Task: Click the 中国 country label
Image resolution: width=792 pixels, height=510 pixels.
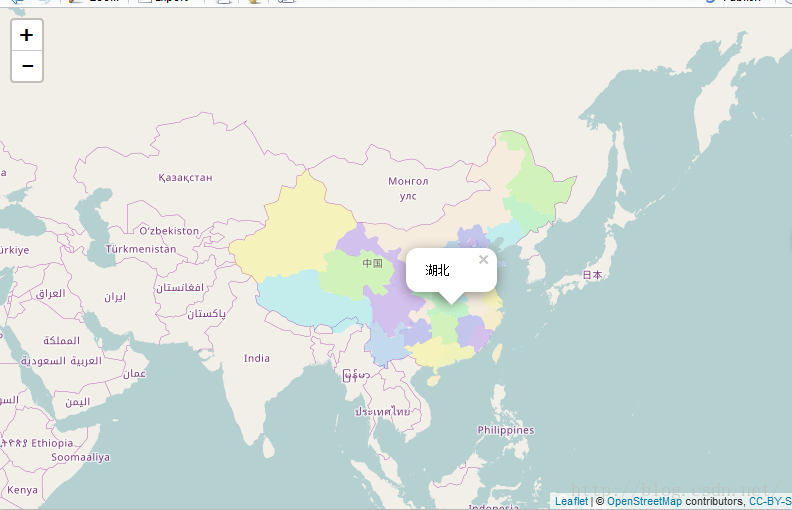Action: click(372, 263)
